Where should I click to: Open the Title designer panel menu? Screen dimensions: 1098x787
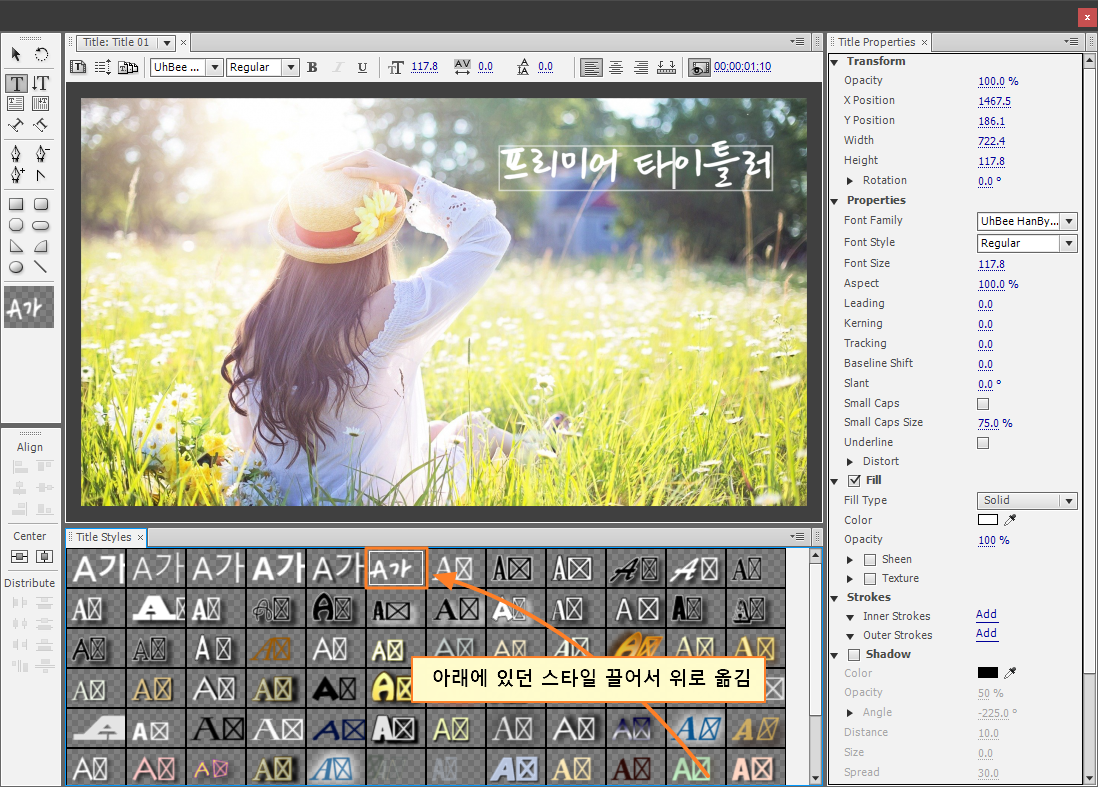tap(798, 42)
